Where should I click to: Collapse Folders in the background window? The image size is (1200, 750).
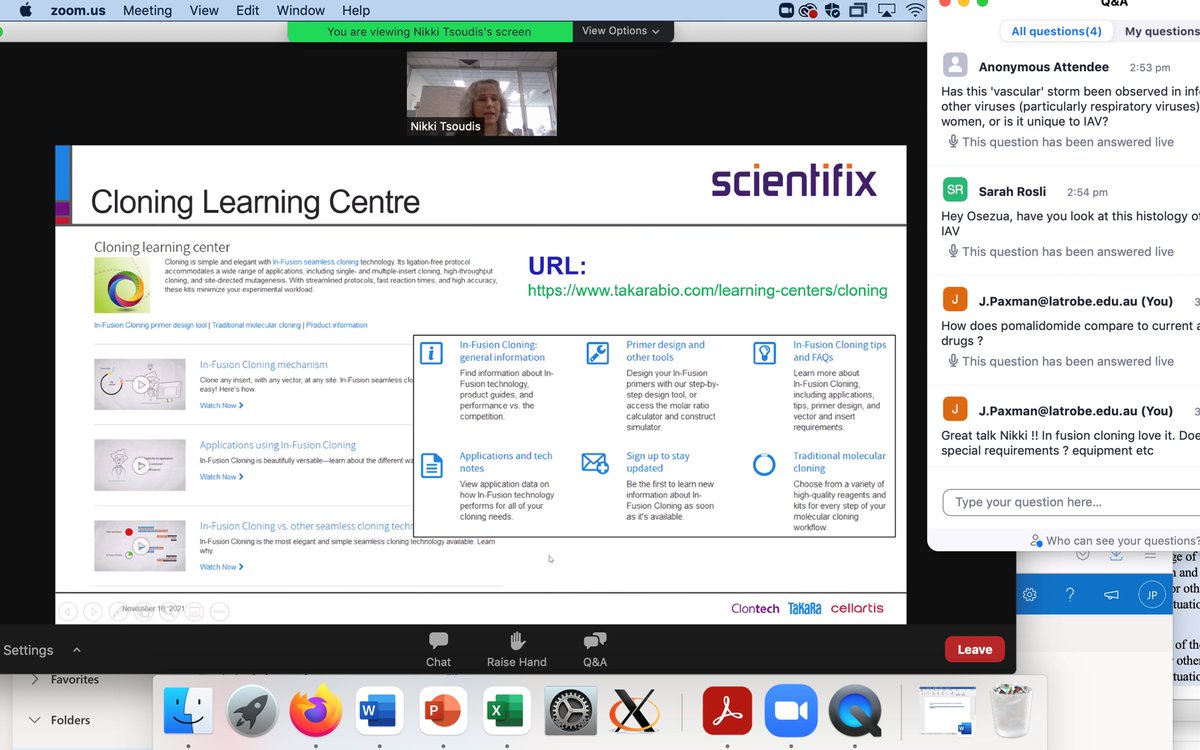(35, 720)
